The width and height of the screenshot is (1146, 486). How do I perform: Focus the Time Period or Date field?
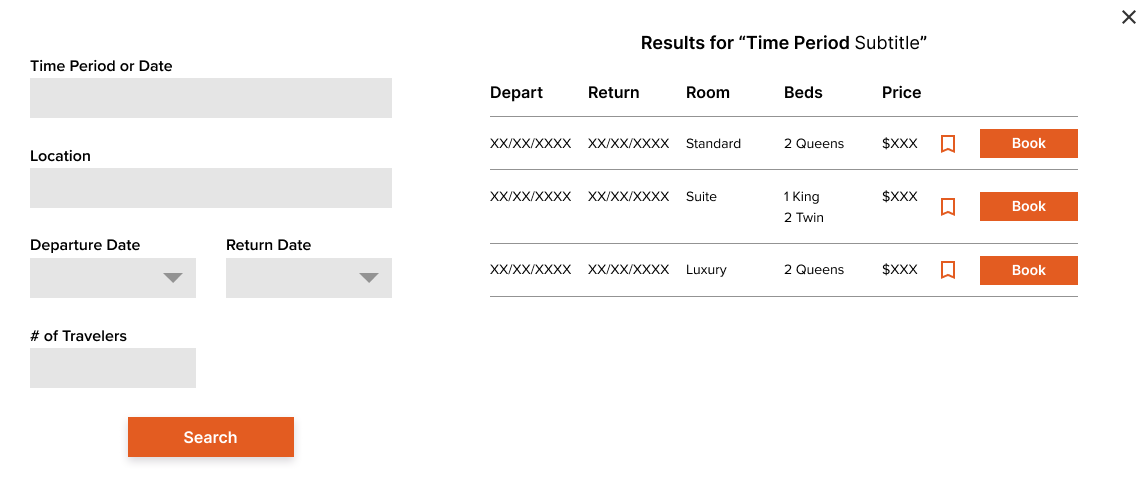pos(210,98)
